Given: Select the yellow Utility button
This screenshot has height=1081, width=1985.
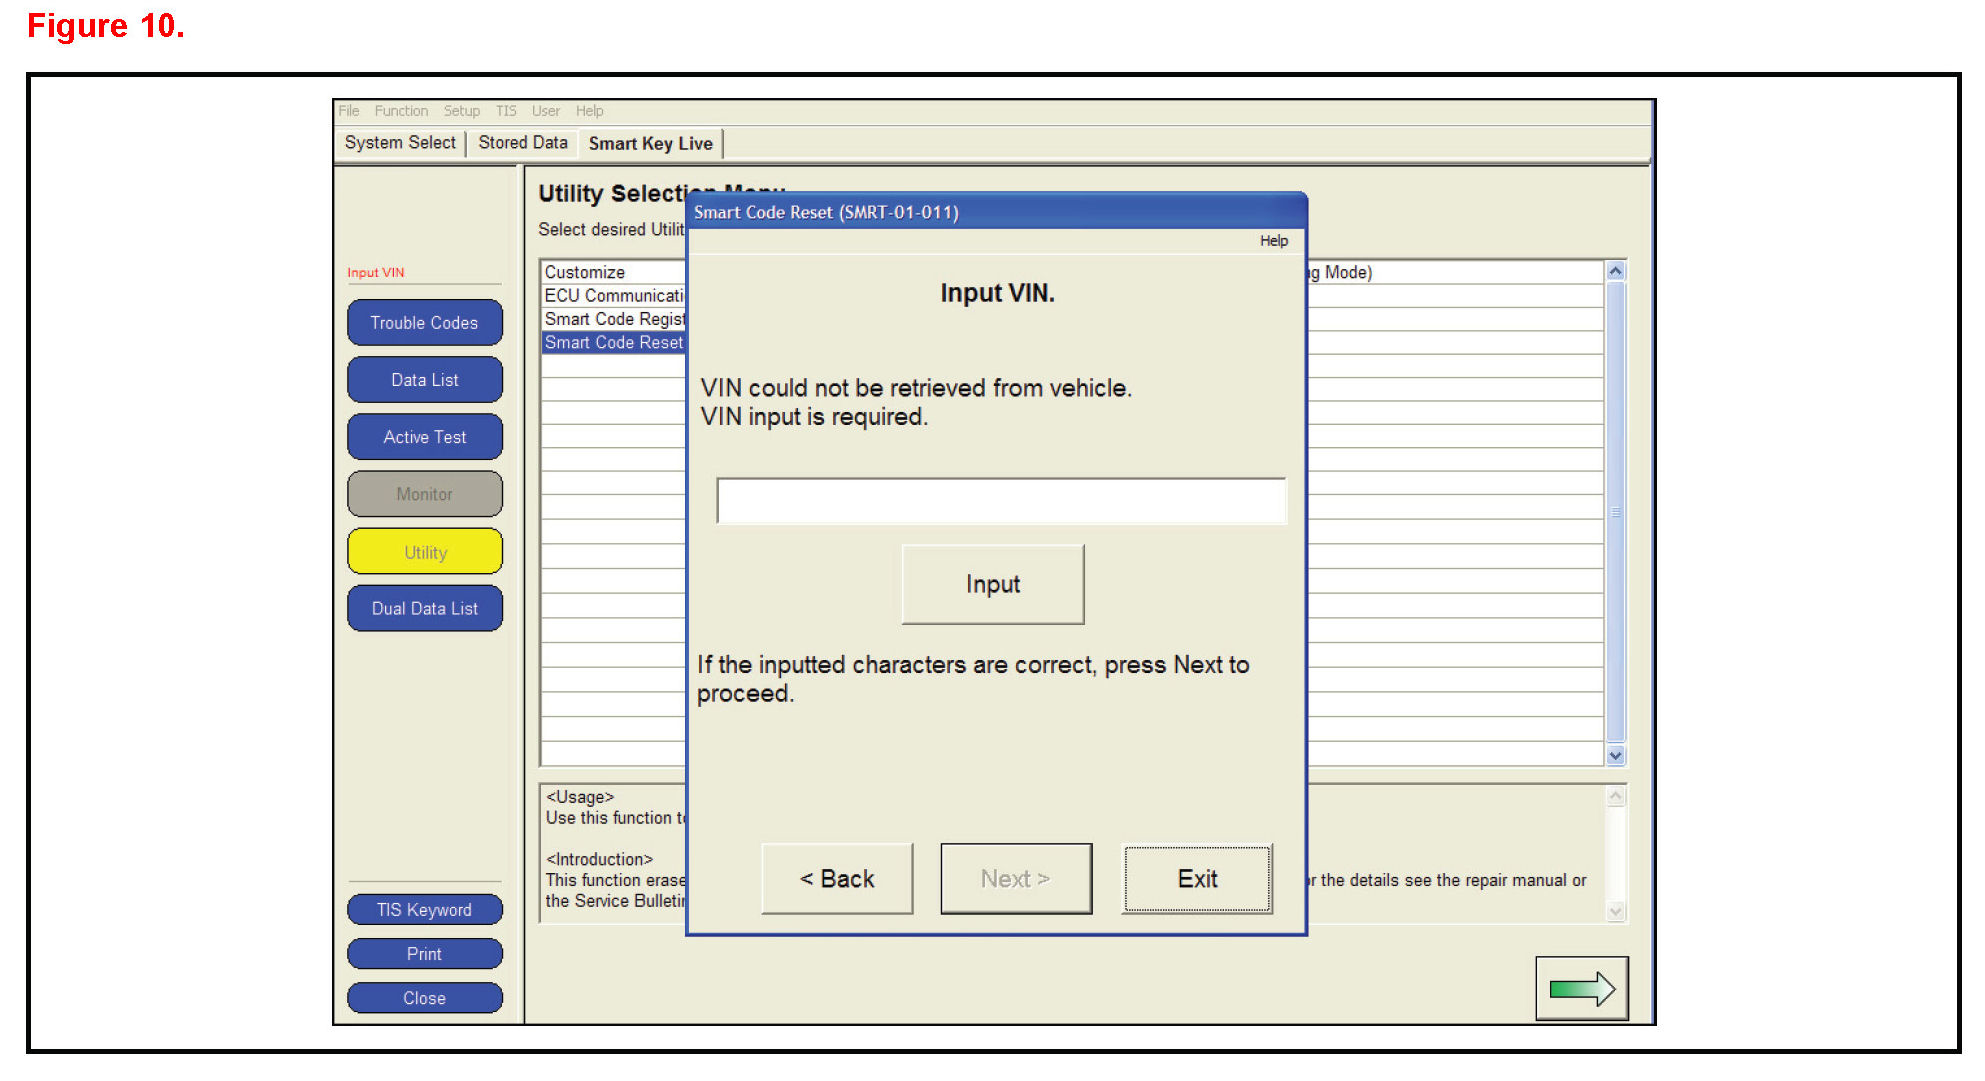Looking at the screenshot, I should [x=424, y=552].
